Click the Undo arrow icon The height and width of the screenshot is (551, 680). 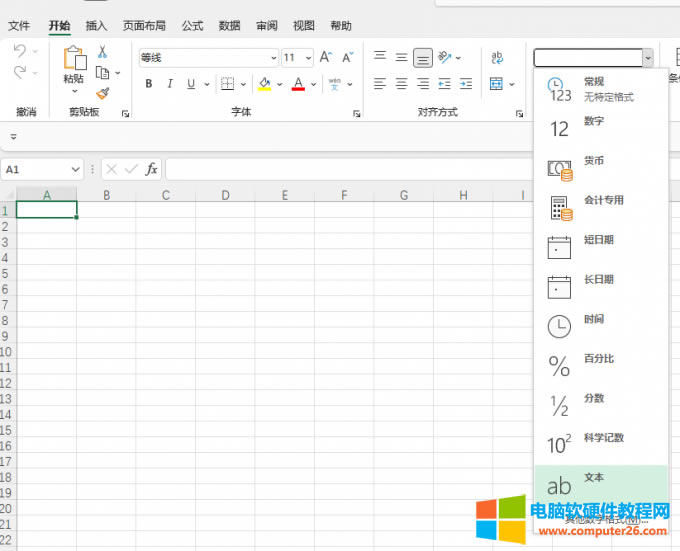[20, 52]
